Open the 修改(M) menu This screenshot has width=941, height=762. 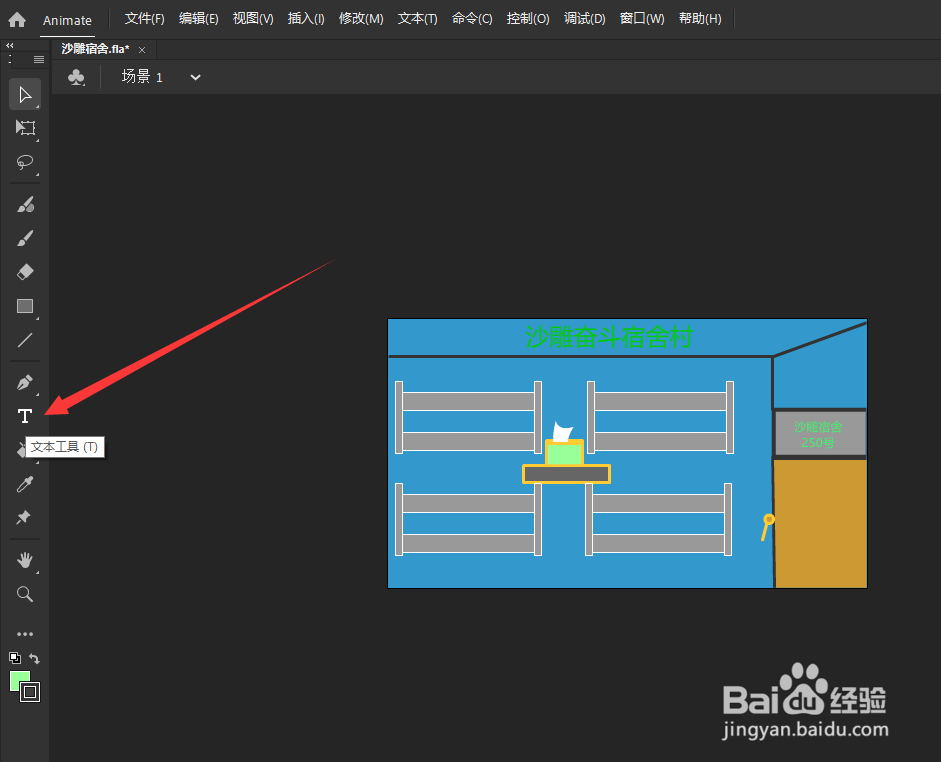(x=361, y=19)
